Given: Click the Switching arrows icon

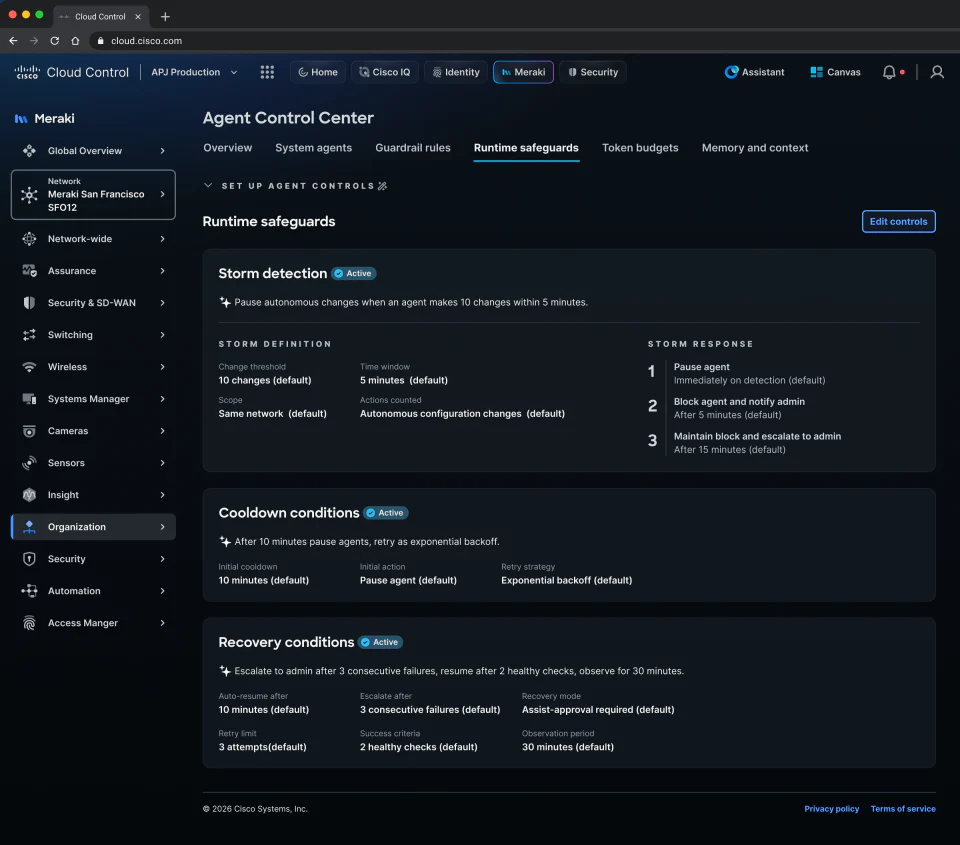Looking at the screenshot, I should (29, 335).
